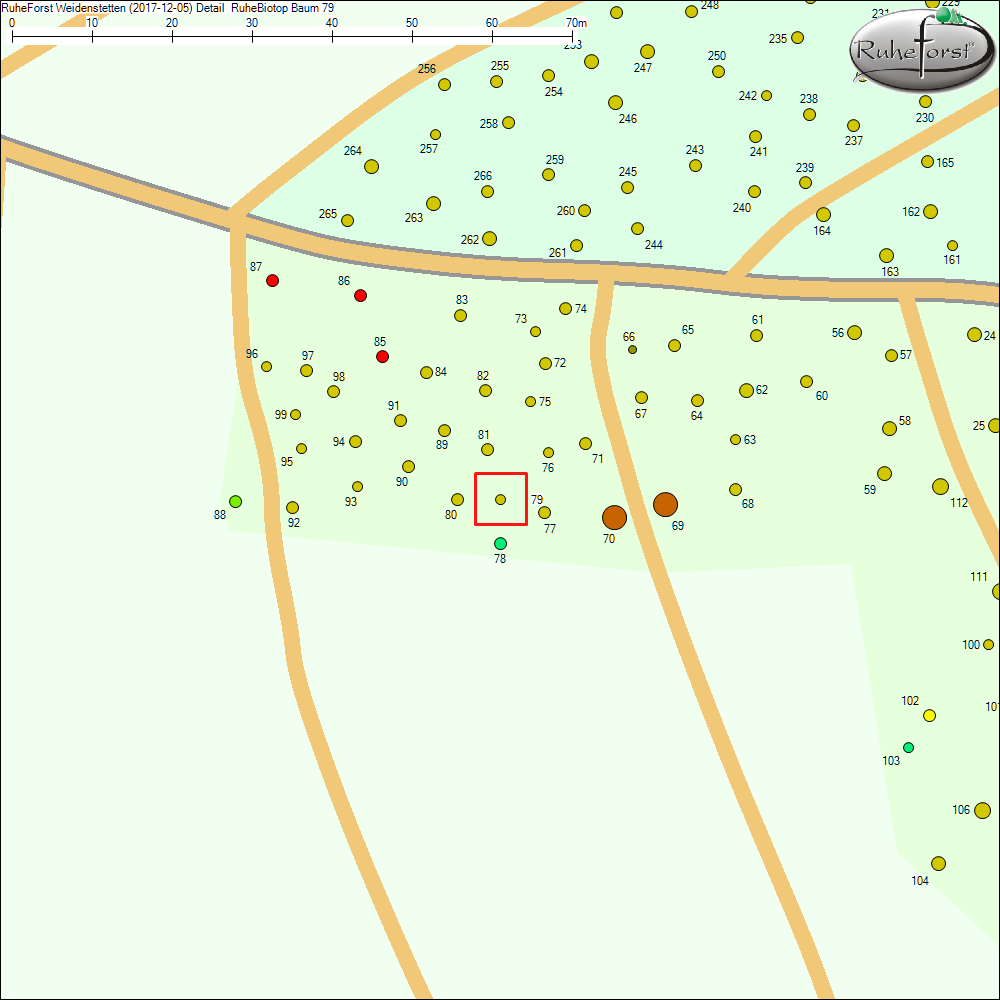Viewport: 1000px width, 1000px height.
Task: Click the tree 104 marker
Action: click(938, 863)
